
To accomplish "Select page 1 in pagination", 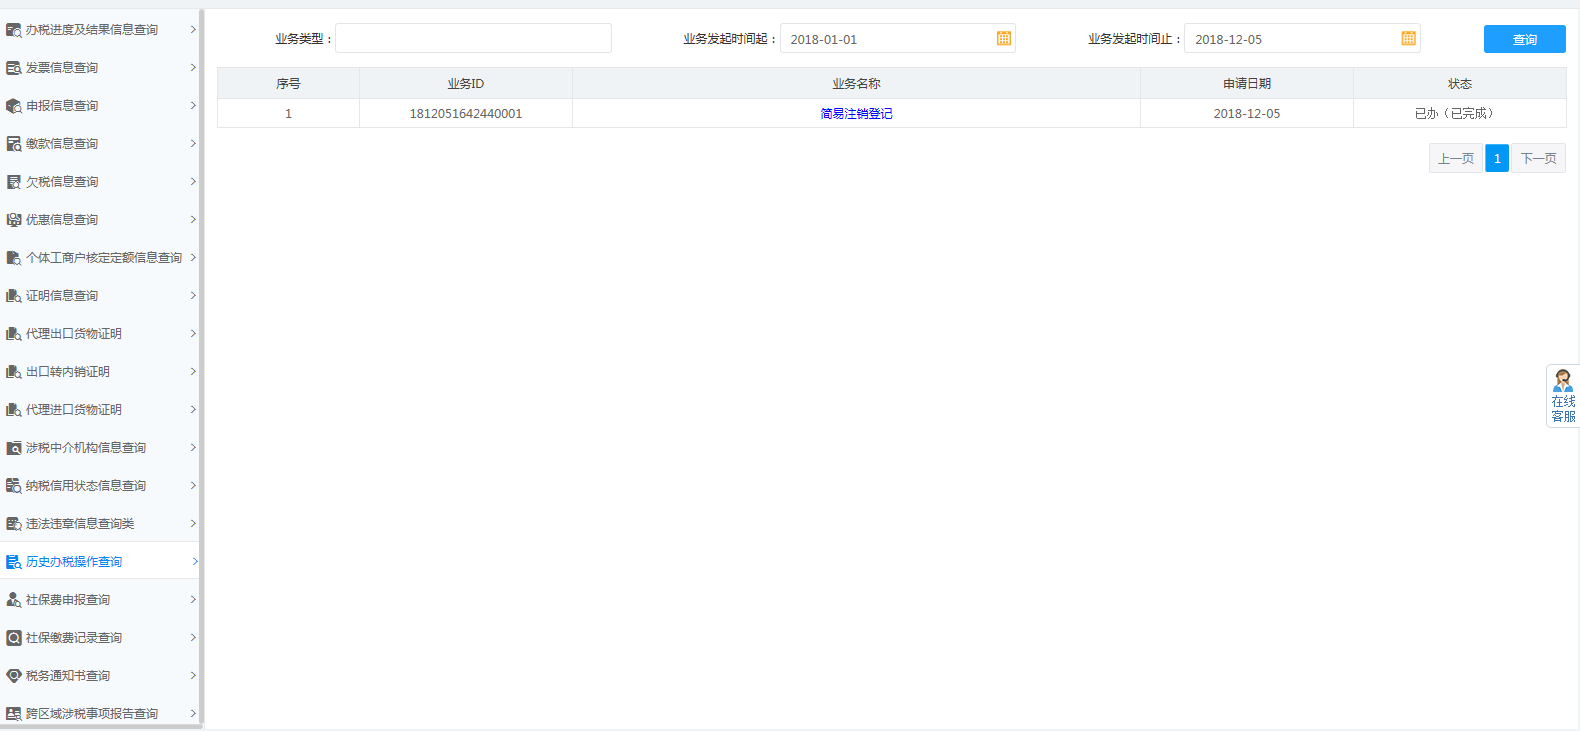I will (x=1497, y=158).
